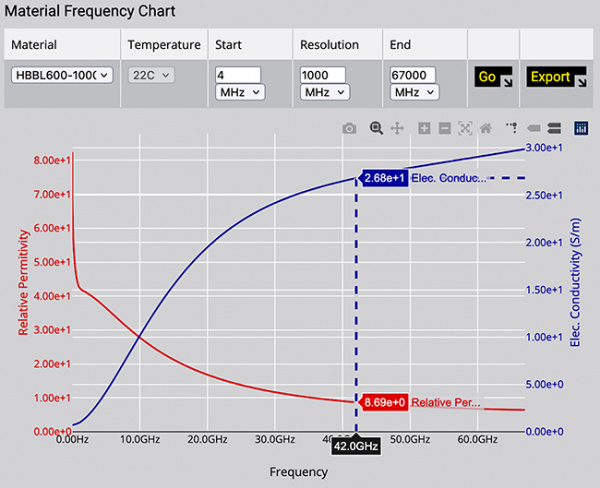This screenshot has height=488, width=600.
Task: Open the Resolution MHz unit dropdown
Action: (325, 92)
